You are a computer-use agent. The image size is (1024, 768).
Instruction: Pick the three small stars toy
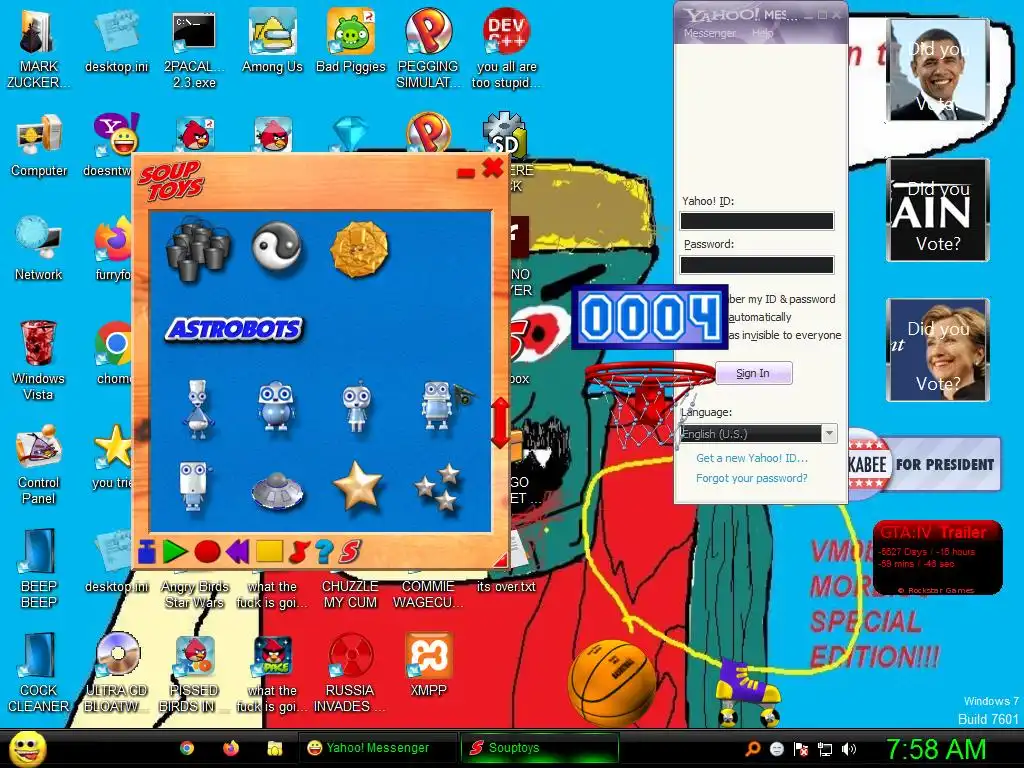[438, 487]
